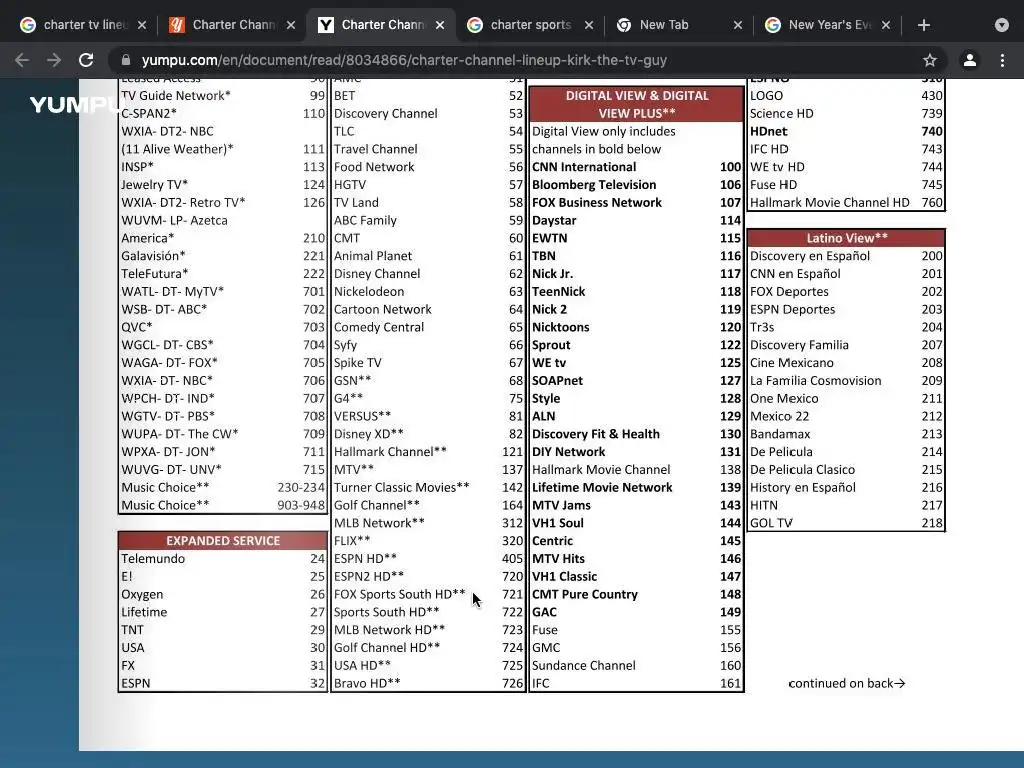Close the 'charter tv lineup' tab

click(x=142, y=25)
